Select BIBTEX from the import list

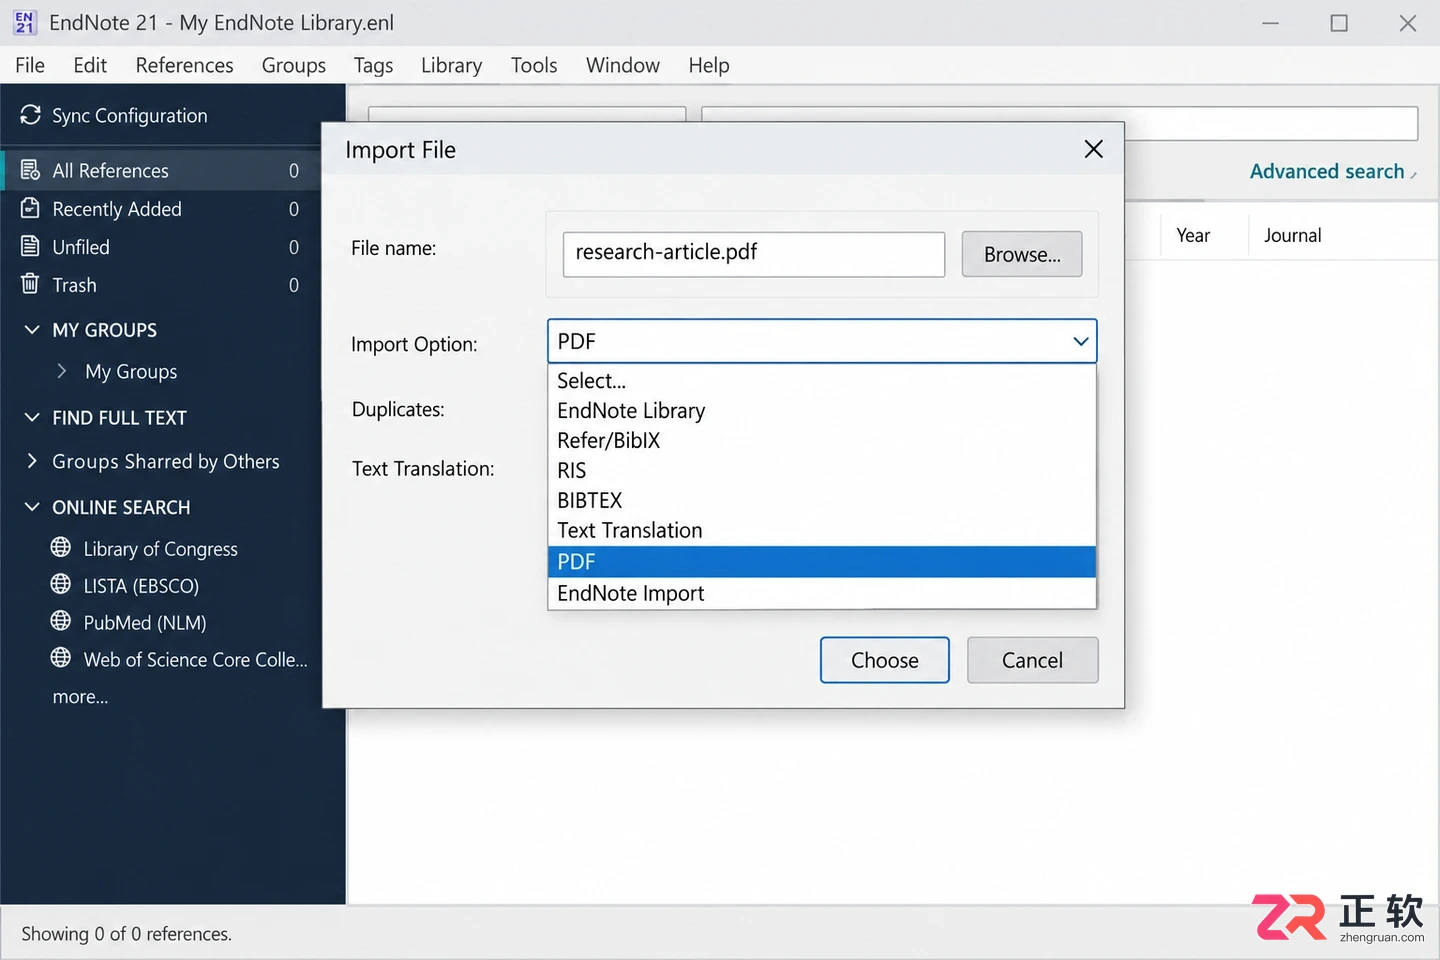822,501
